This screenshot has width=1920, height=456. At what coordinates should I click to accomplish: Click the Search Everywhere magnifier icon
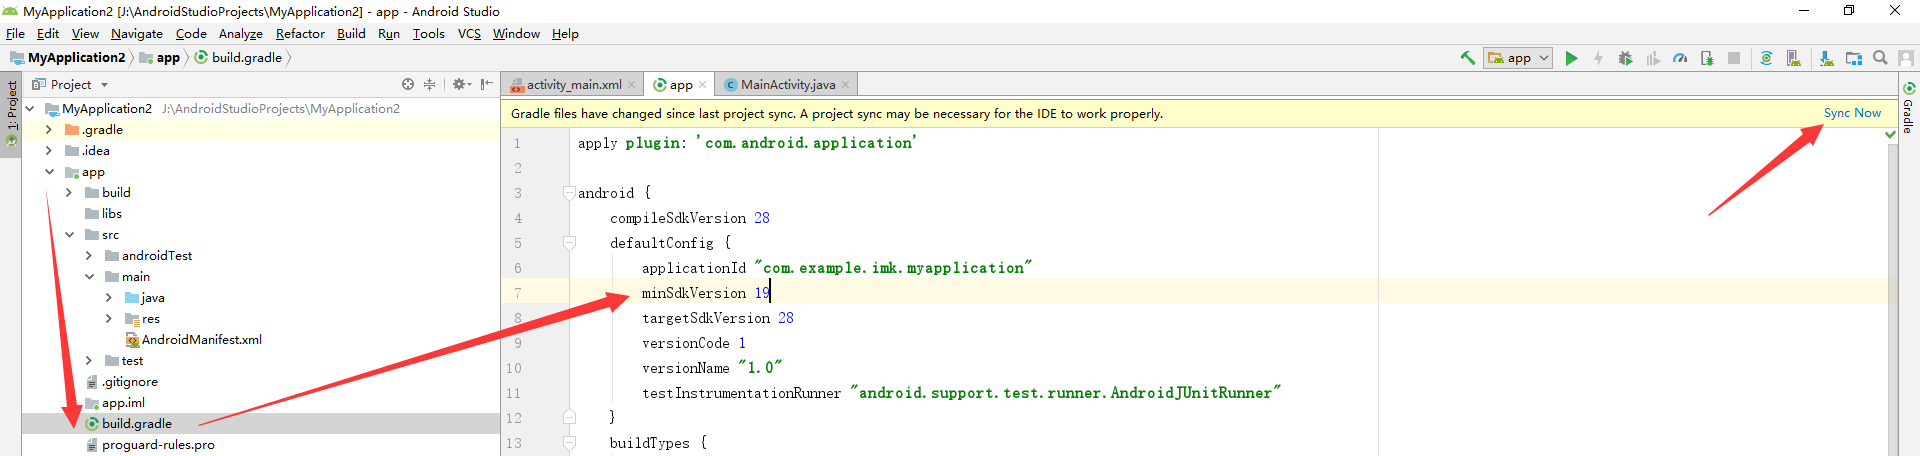1880,58
